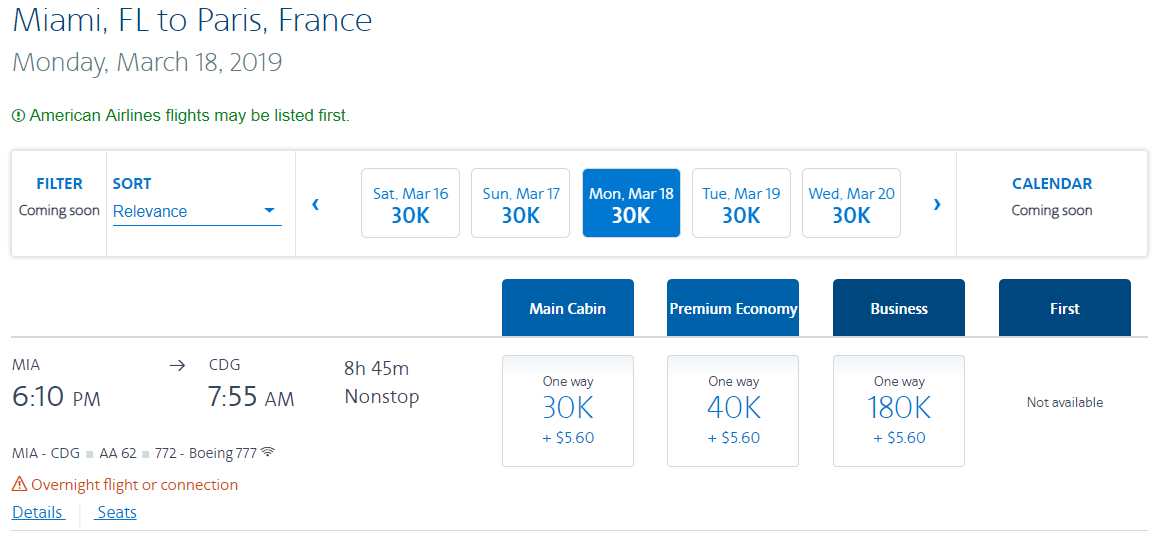Click the next dates right chevron
Screen dimensions: 1156x540
[x=937, y=204]
